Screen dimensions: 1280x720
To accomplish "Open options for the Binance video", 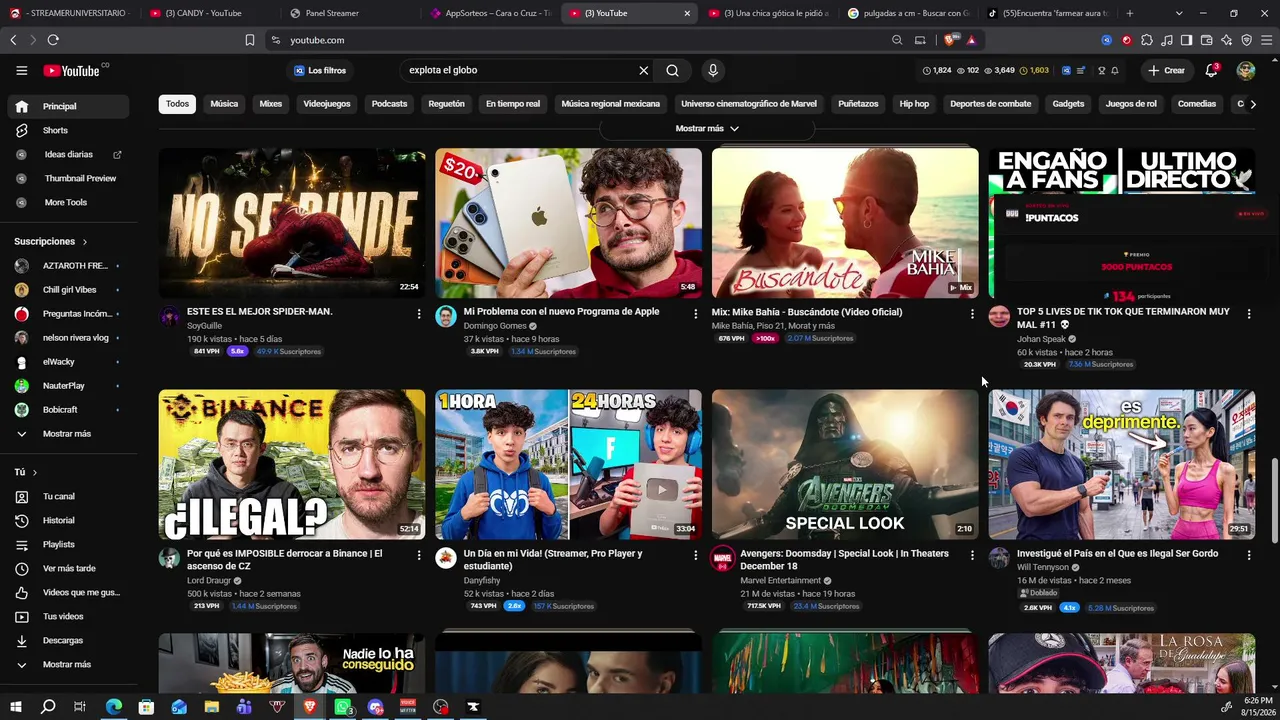I will (x=419, y=556).
